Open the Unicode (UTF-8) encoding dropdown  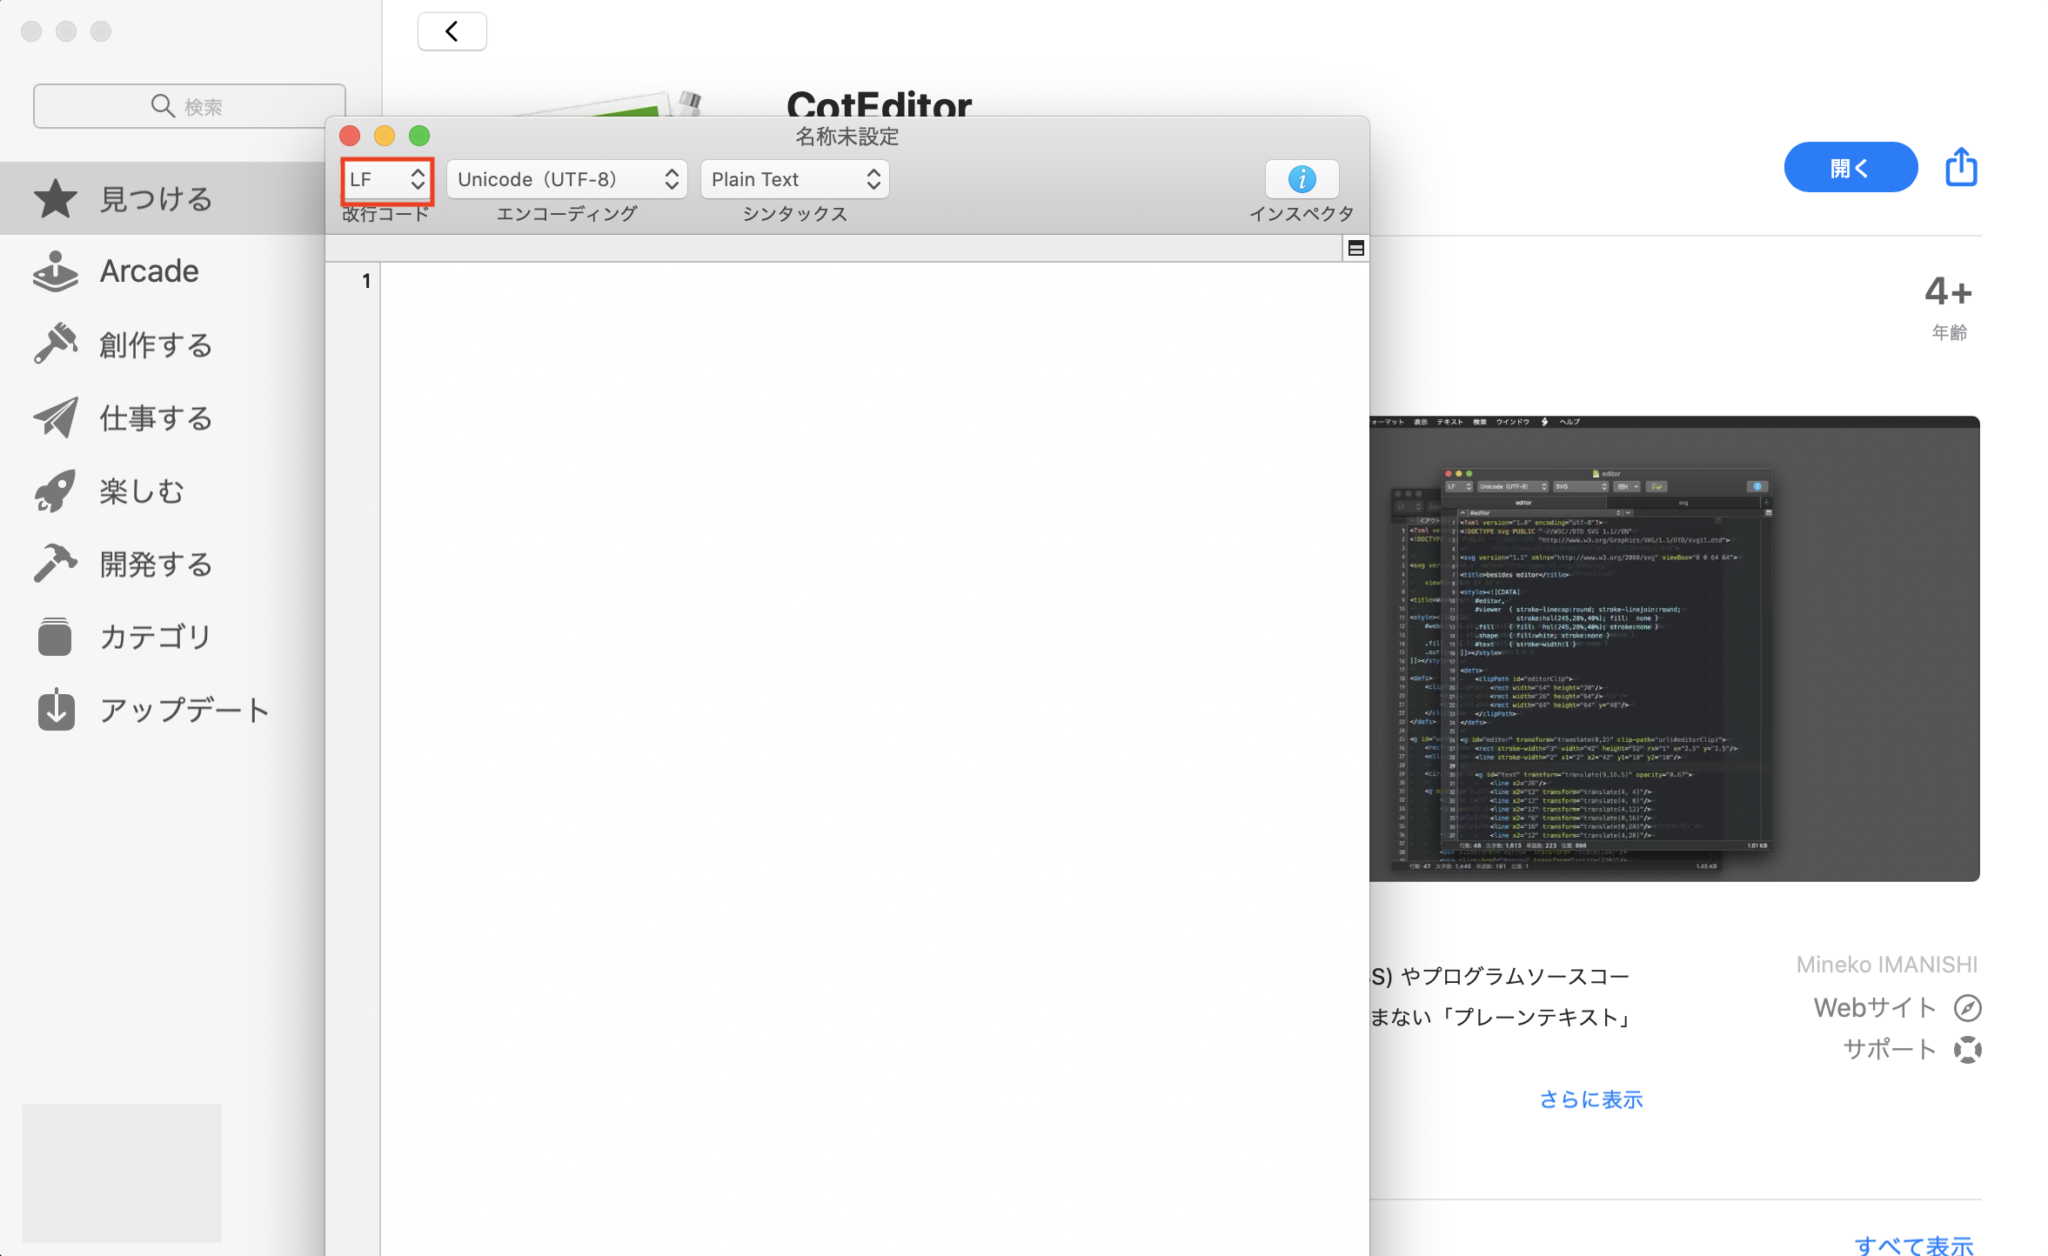(x=567, y=179)
